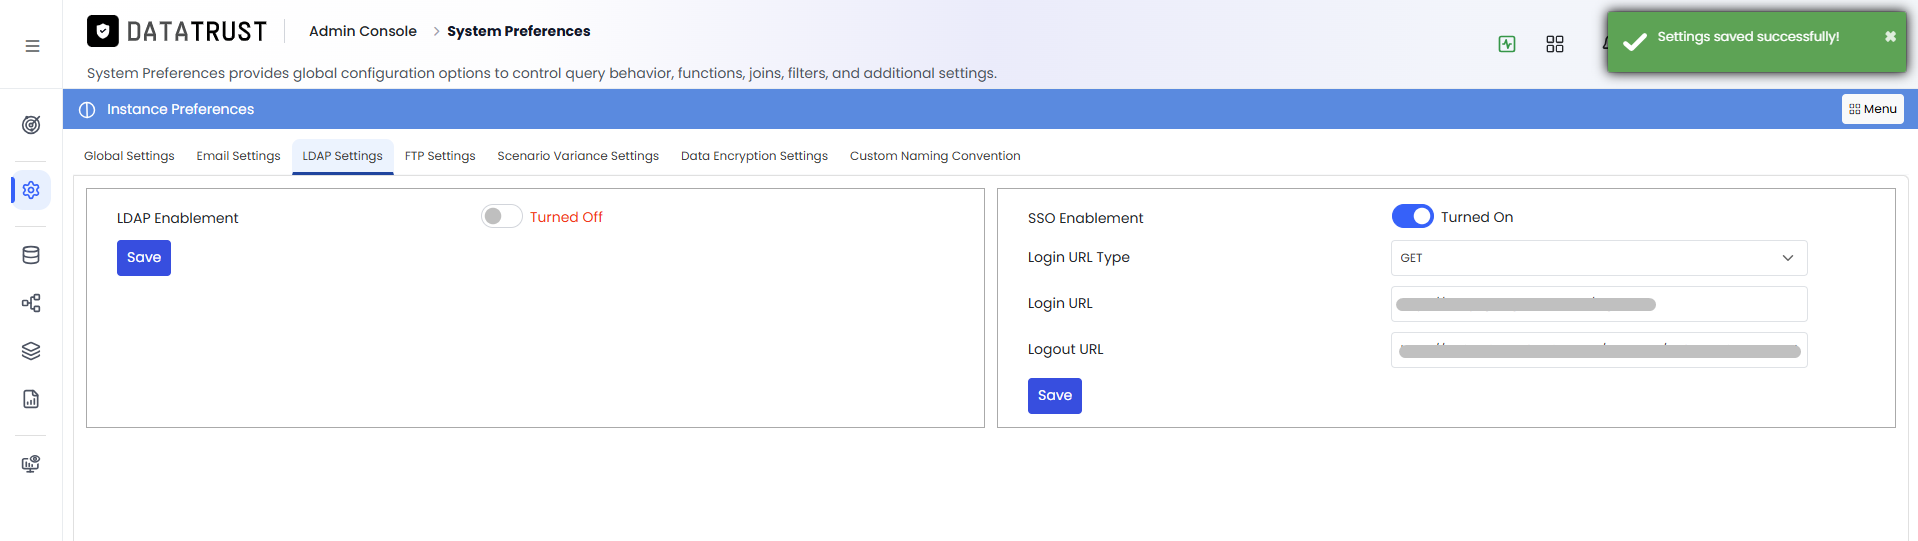
Task: Focus the Logout URL input field
Action: (1599, 350)
